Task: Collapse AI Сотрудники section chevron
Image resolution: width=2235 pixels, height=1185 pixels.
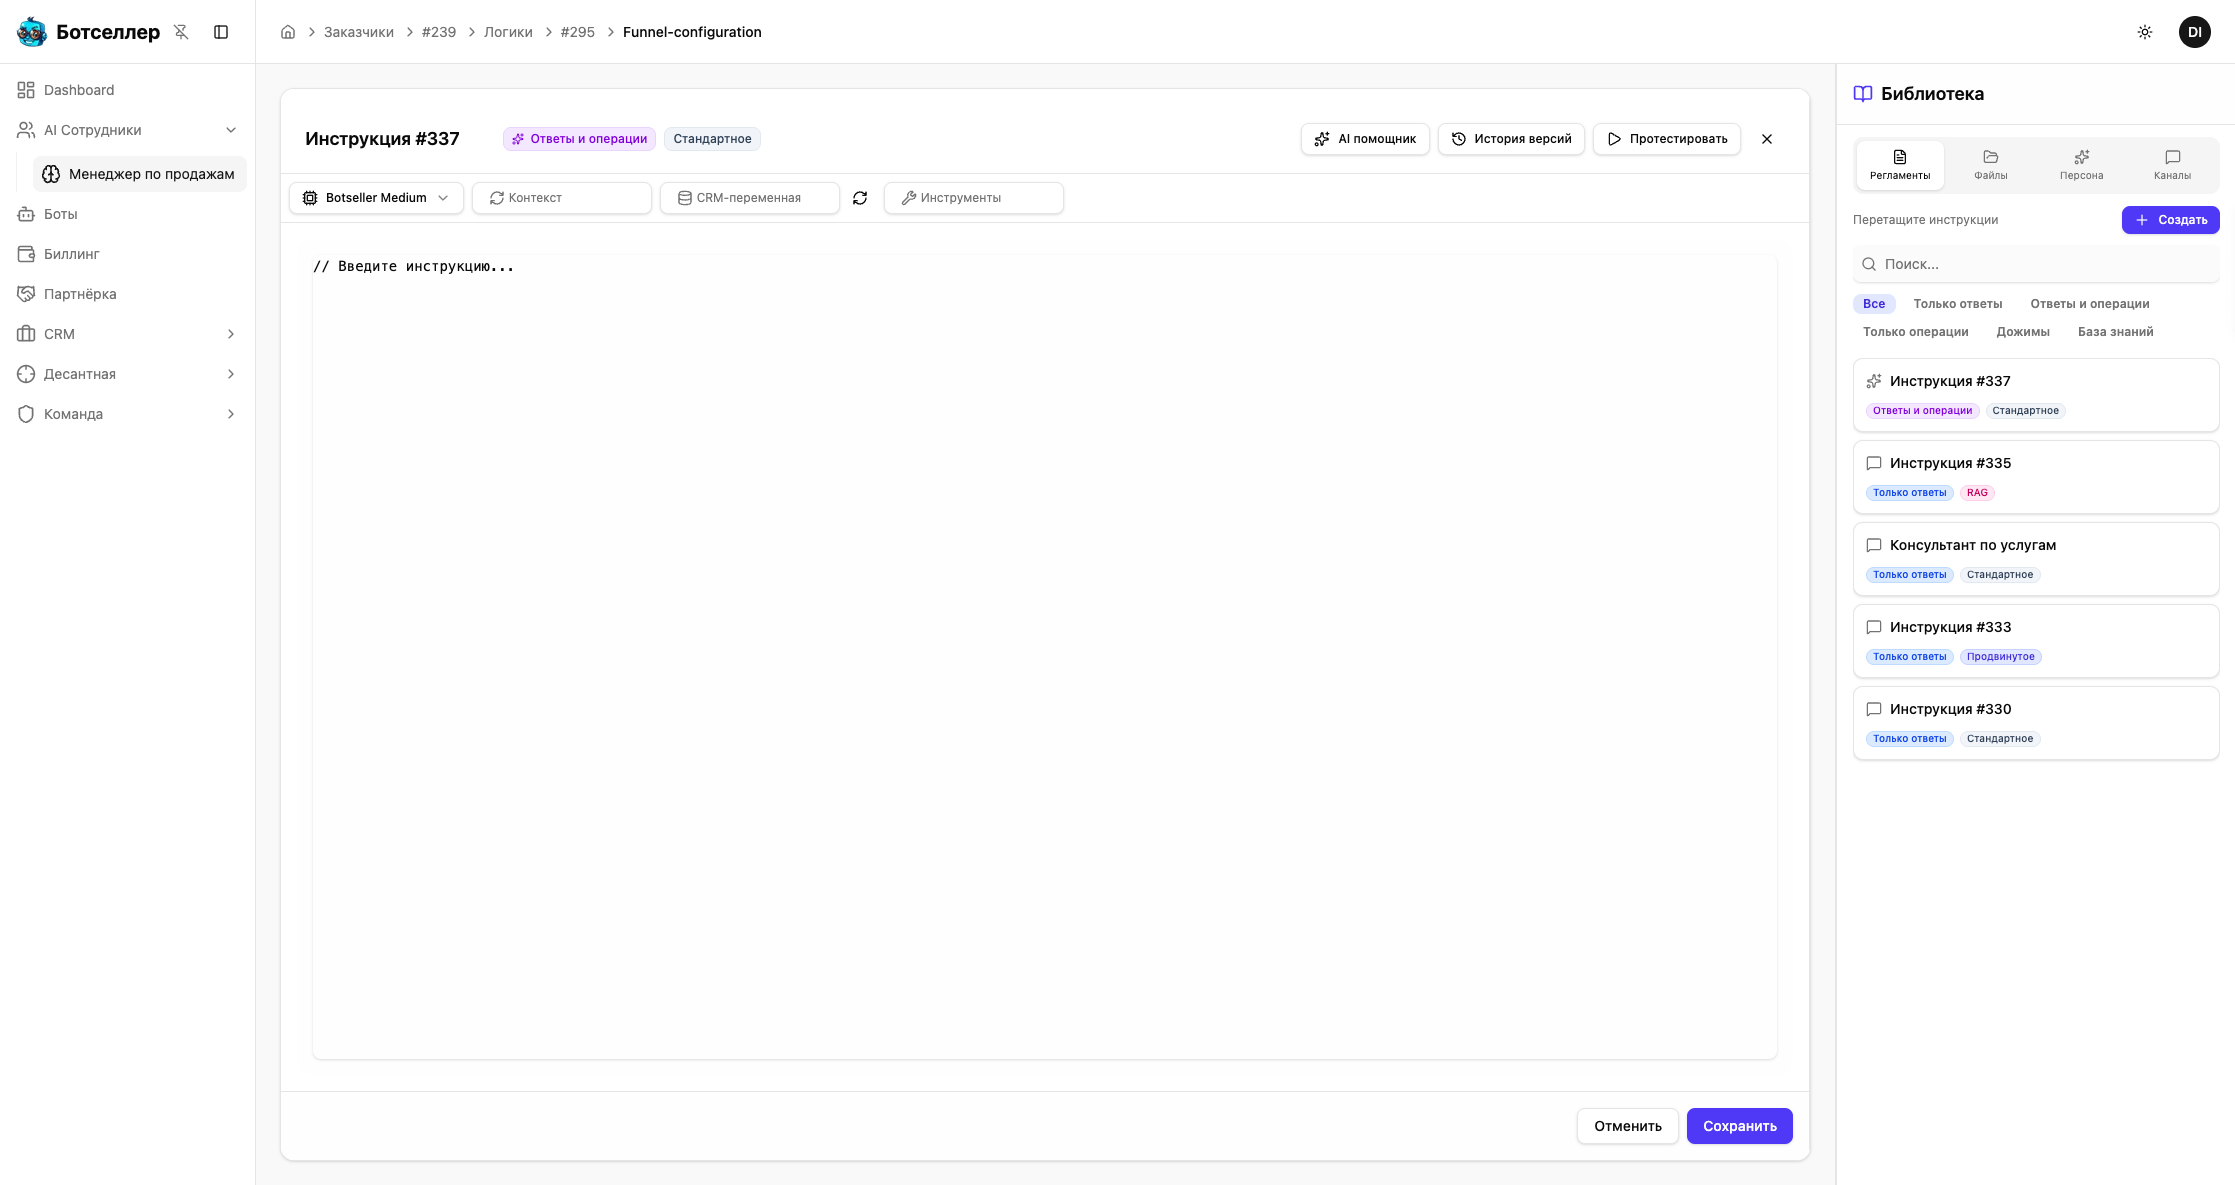Action: pyautogui.click(x=230, y=130)
